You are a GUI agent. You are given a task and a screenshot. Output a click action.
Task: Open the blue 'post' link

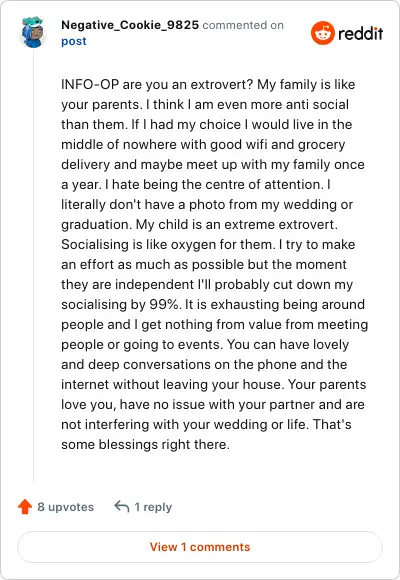coord(74,41)
